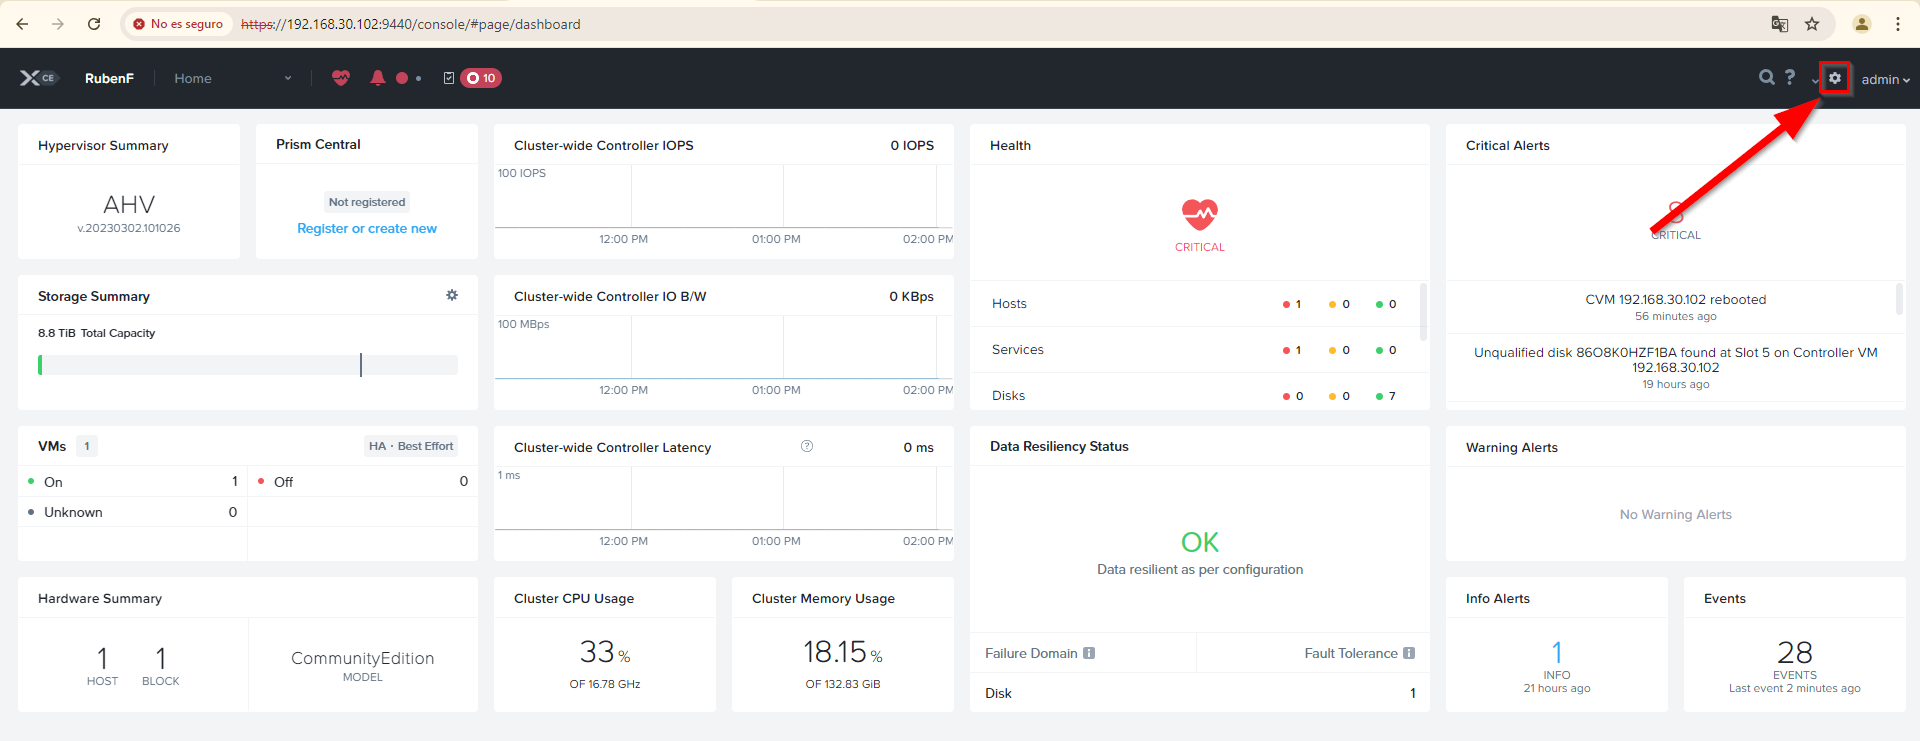Open the alerts bell icon

point(377,78)
